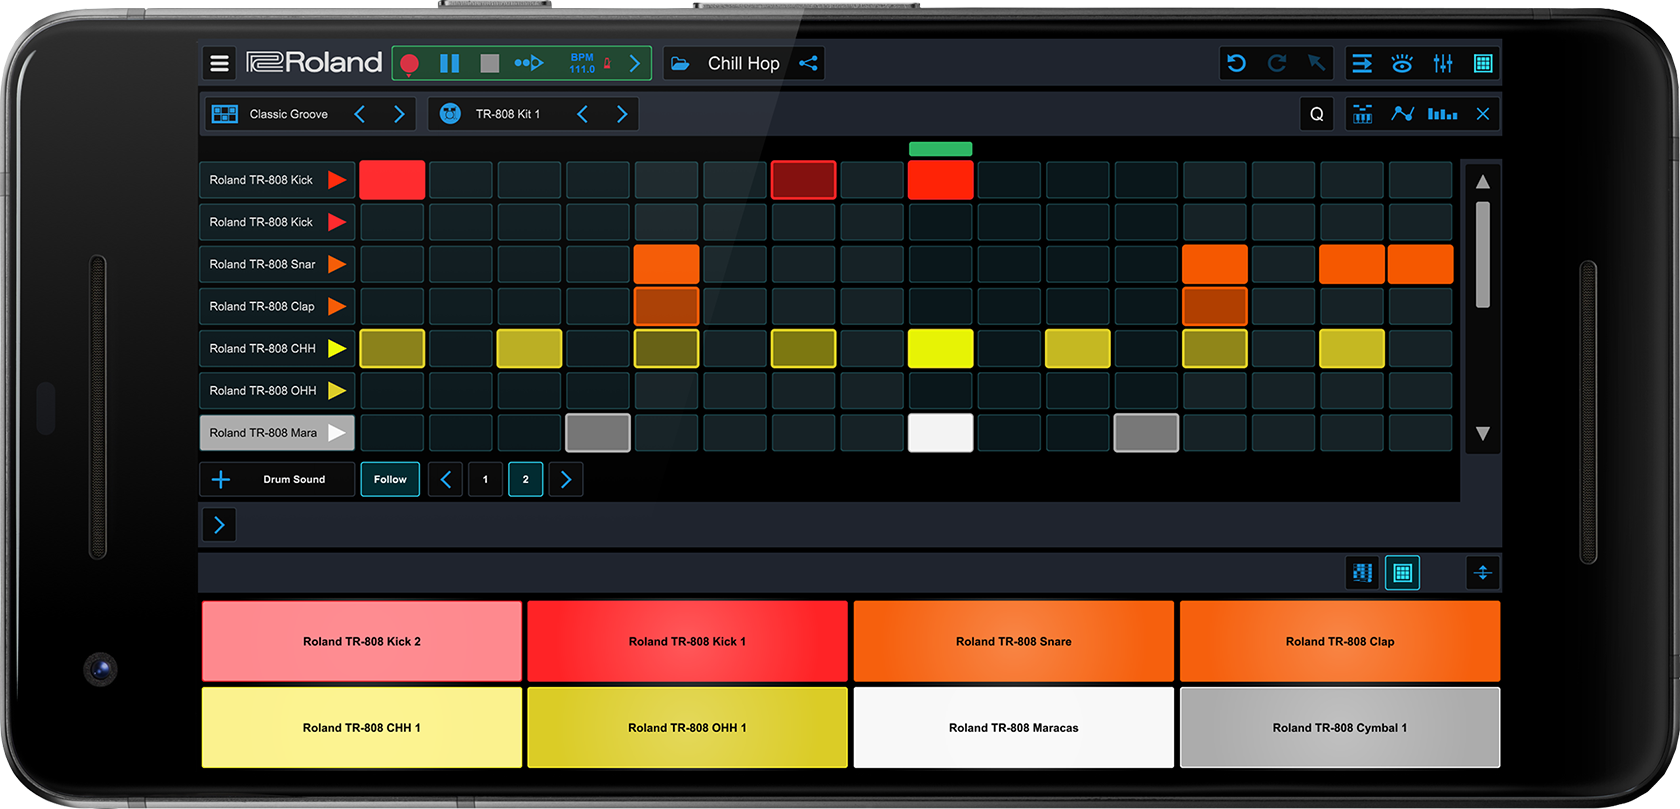Undo the last action
Screen dimensions: 1680x809
[x=1237, y=63]
